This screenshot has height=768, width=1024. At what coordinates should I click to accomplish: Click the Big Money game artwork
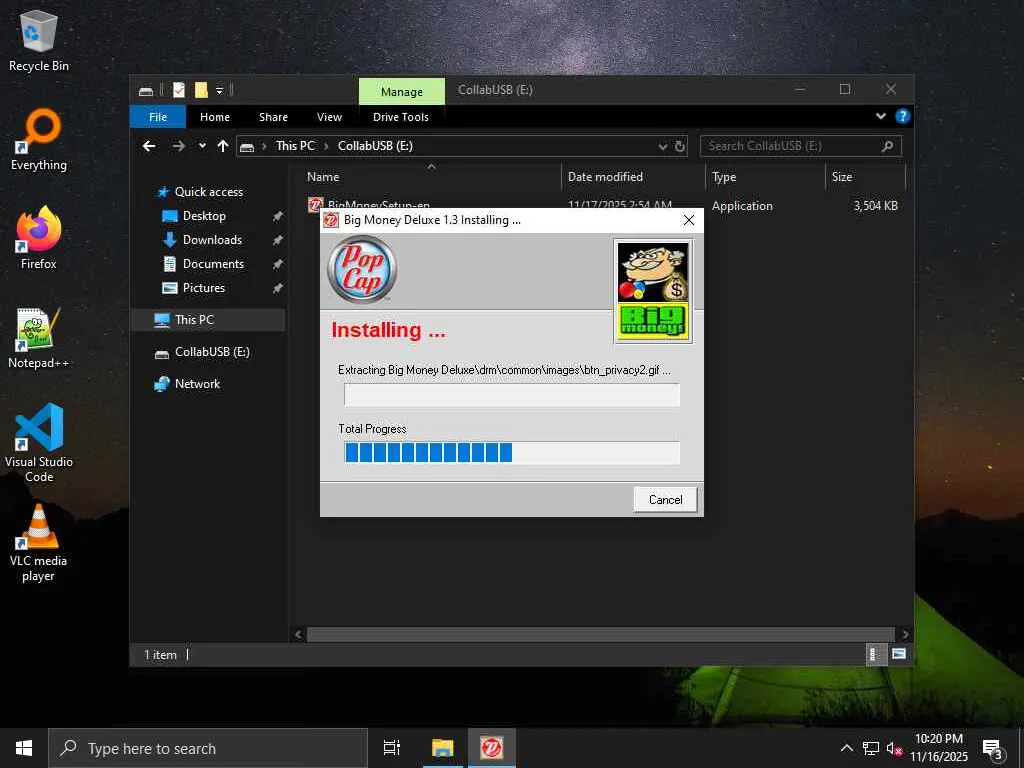[653, 291]
